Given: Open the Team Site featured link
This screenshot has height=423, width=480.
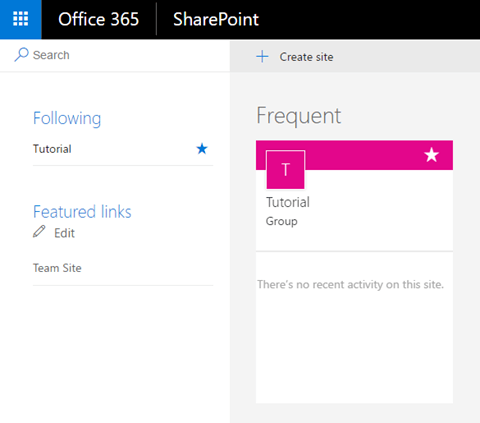Looking at the screenshot, I should (57, 268).
